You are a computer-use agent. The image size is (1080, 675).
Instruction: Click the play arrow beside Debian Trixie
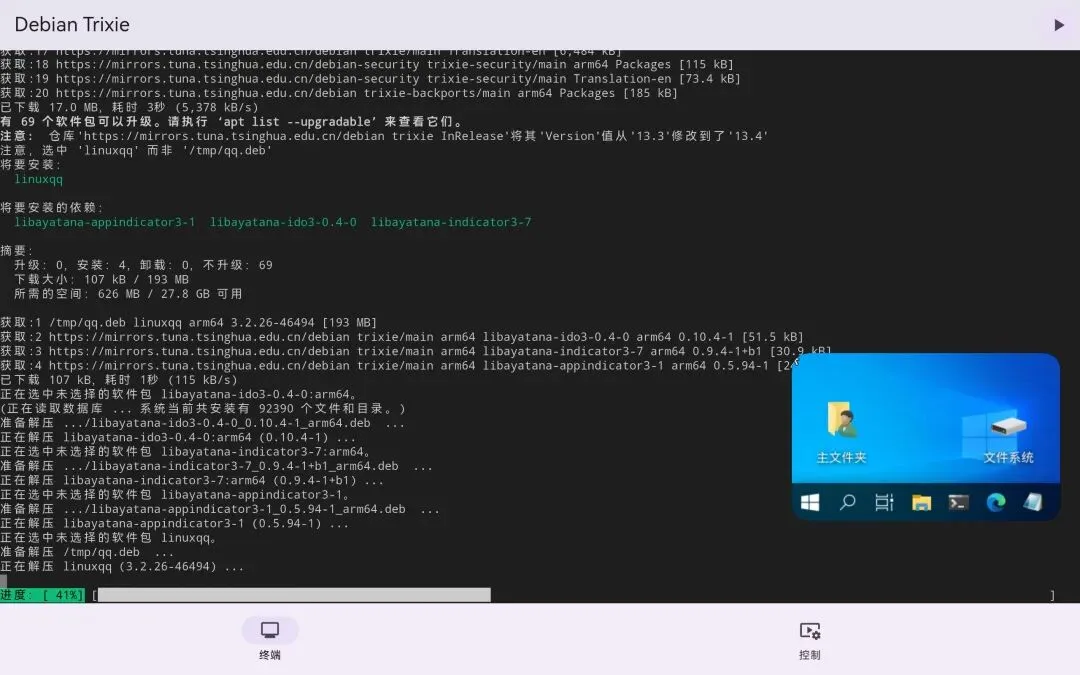coord(1059,25)
